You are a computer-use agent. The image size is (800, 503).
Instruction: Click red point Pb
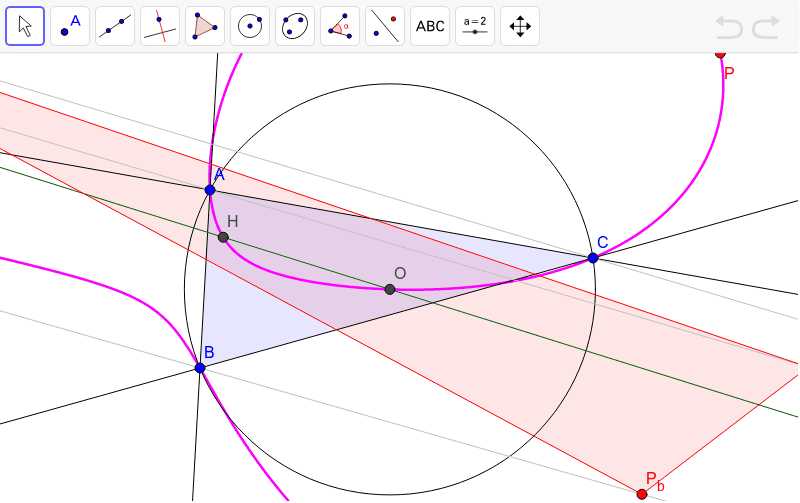tap(642, 494)
